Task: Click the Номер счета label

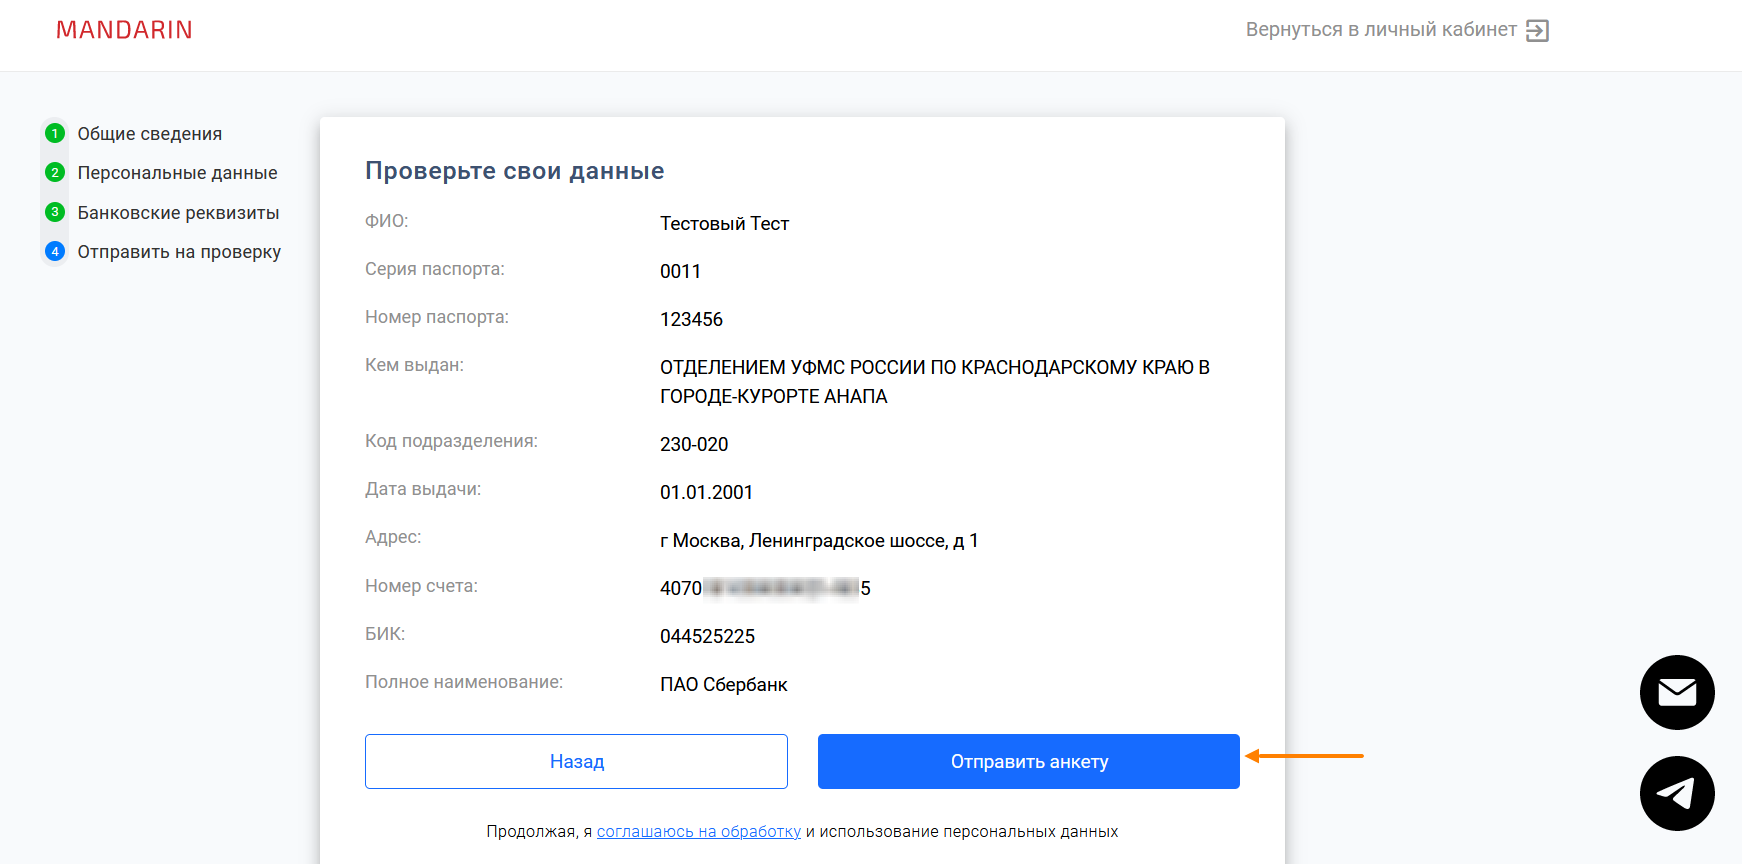Action: [421, 586]
